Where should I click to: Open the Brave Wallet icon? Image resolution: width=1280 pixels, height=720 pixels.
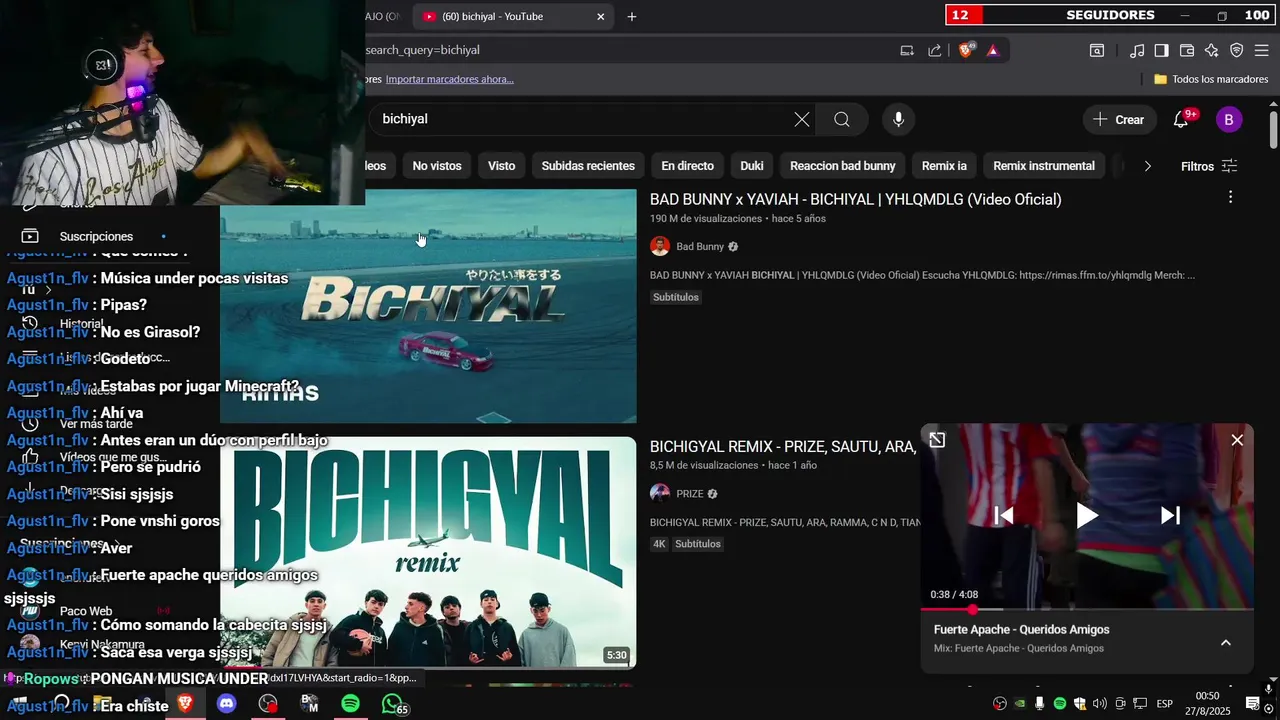1187,50
